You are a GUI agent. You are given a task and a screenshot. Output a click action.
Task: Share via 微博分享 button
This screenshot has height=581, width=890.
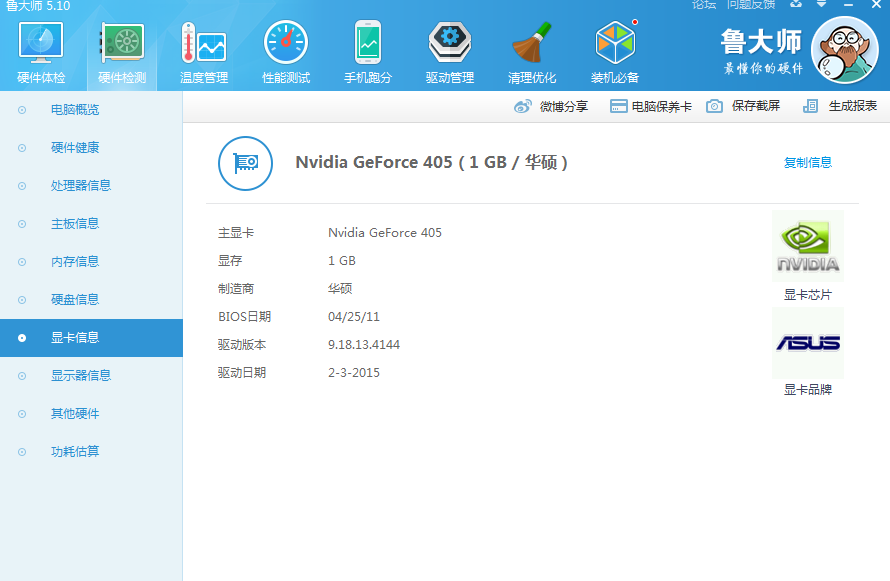point(551,106)
